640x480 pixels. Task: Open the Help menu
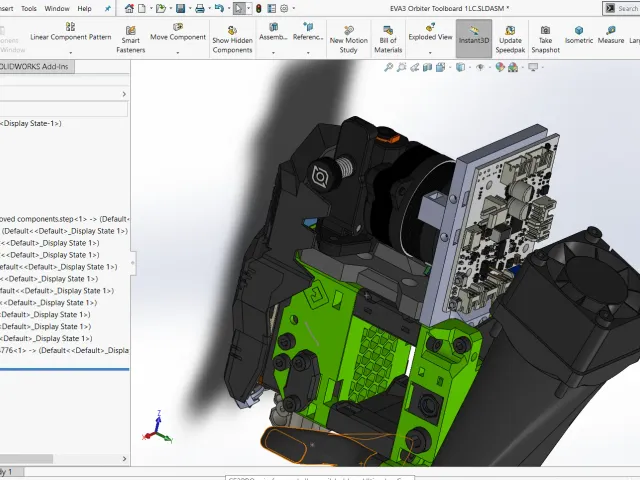click(84, 8)
